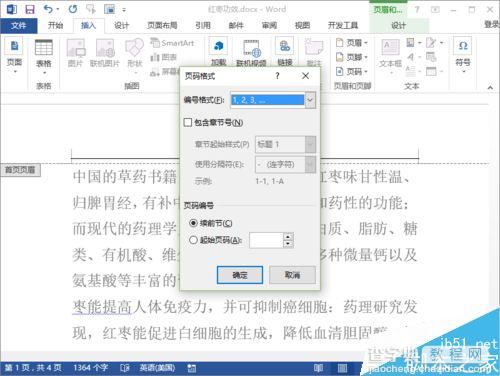
Task: Switch to read mode view in status bar
Action: tap(318, 368)
